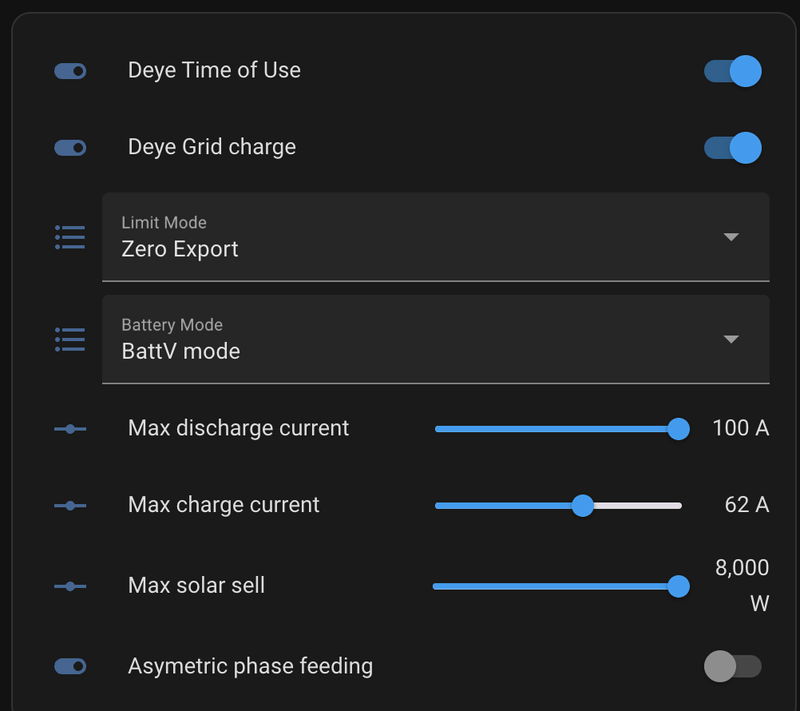800x711 pixels.
Task: Click the icon beside Deye Time of Use
Action: click(70, 71)
